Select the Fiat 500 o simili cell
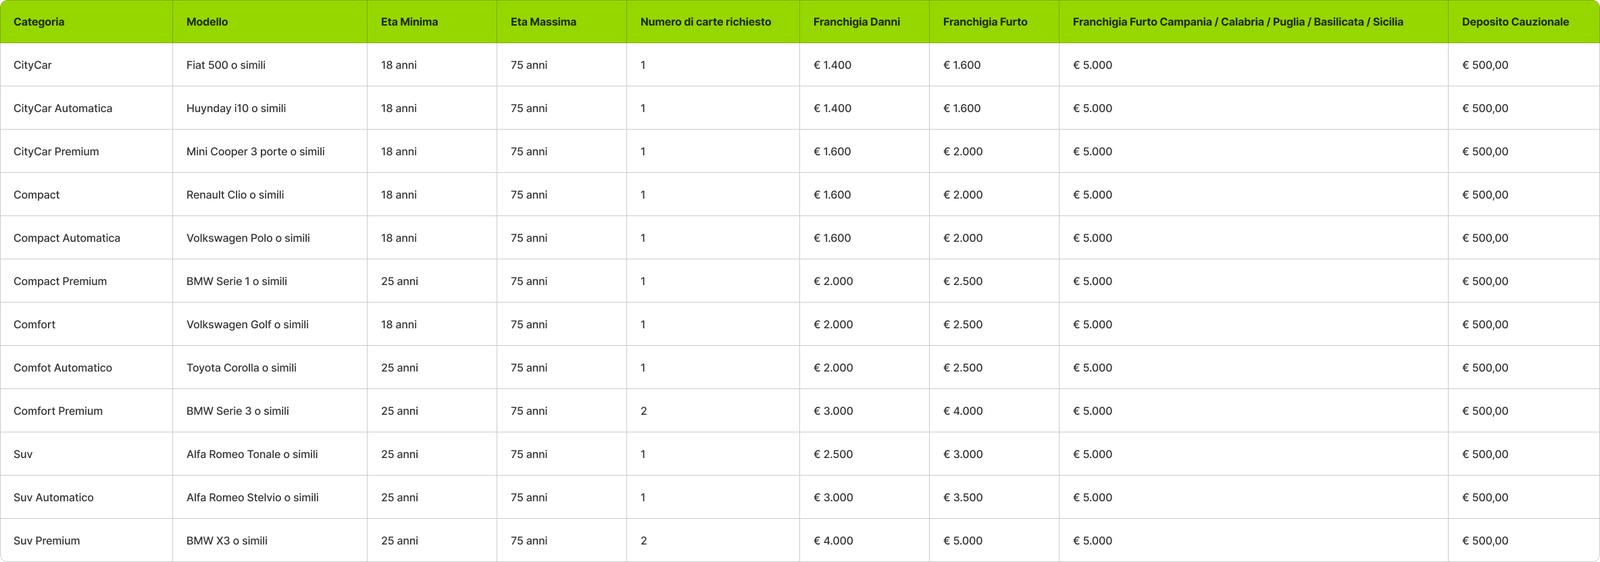 [x=226, y=65]
